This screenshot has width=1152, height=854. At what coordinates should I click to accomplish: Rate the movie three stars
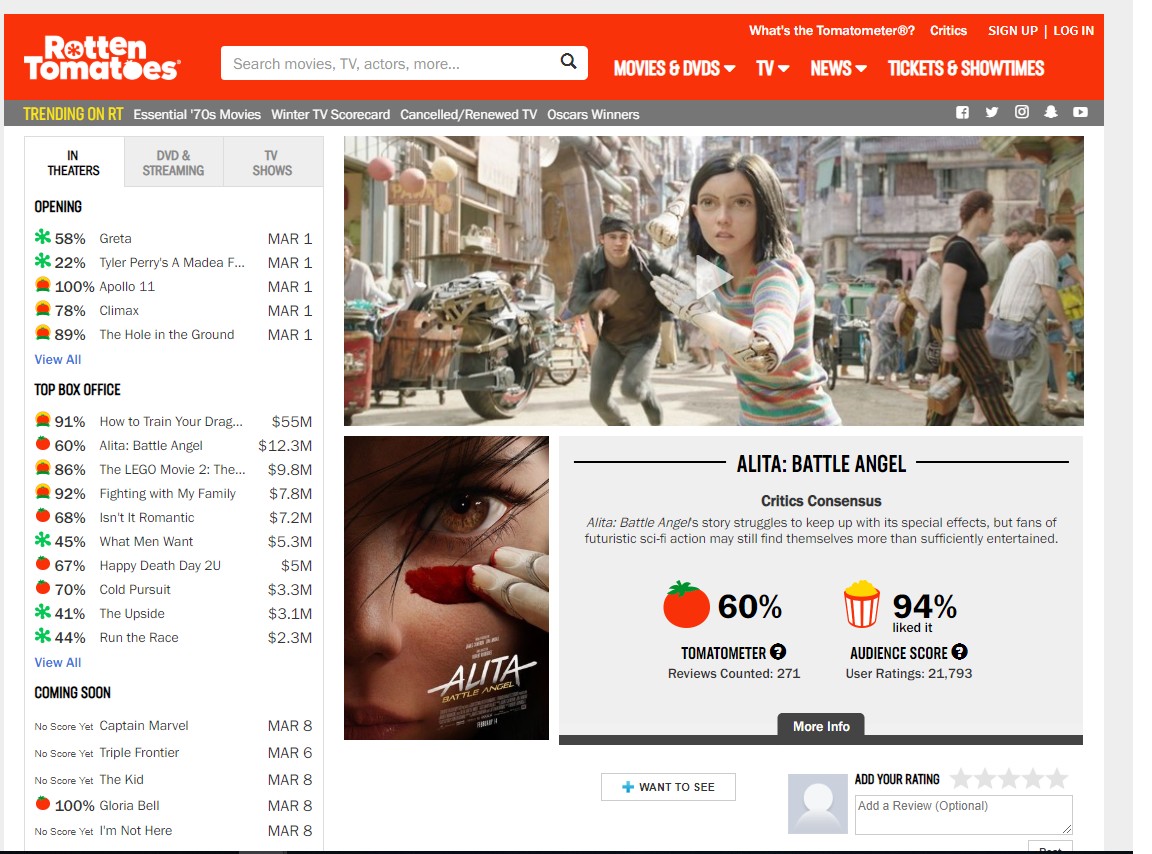coord(1009,778)
